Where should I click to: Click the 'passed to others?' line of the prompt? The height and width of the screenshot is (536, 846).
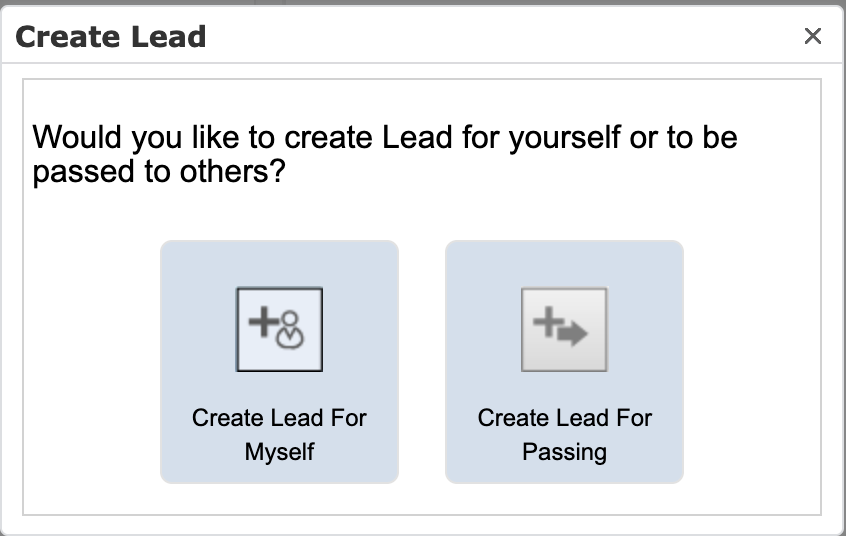point(159,172)
